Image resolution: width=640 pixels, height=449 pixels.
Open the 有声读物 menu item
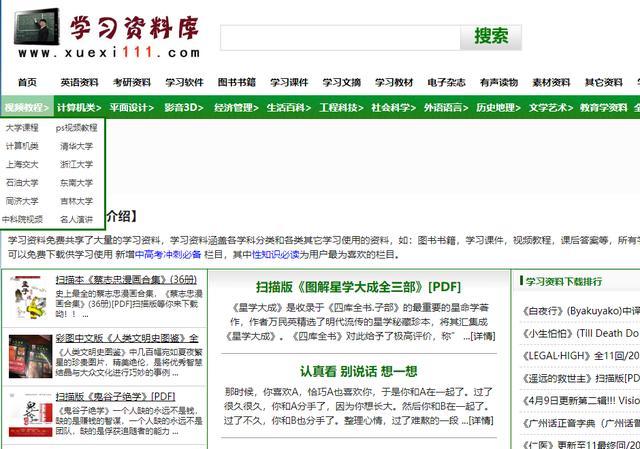499,82
